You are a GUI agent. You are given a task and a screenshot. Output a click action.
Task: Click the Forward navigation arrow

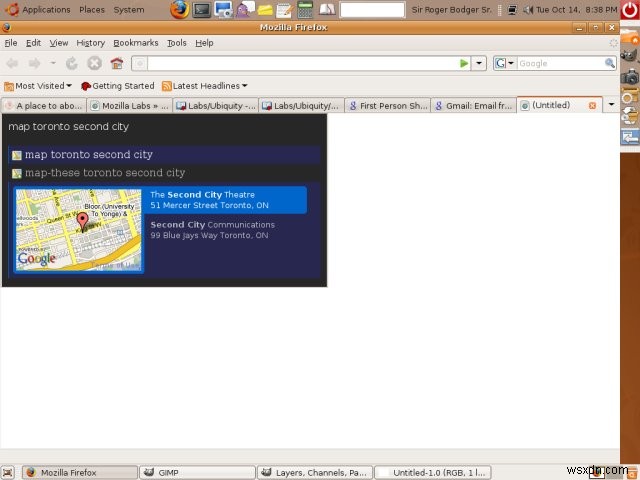[x=35, y=63]
